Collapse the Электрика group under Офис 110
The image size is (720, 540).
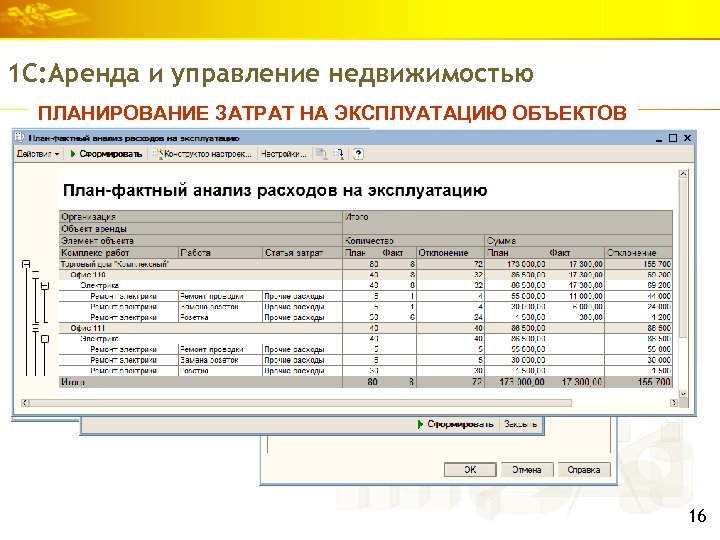point(45,286)
